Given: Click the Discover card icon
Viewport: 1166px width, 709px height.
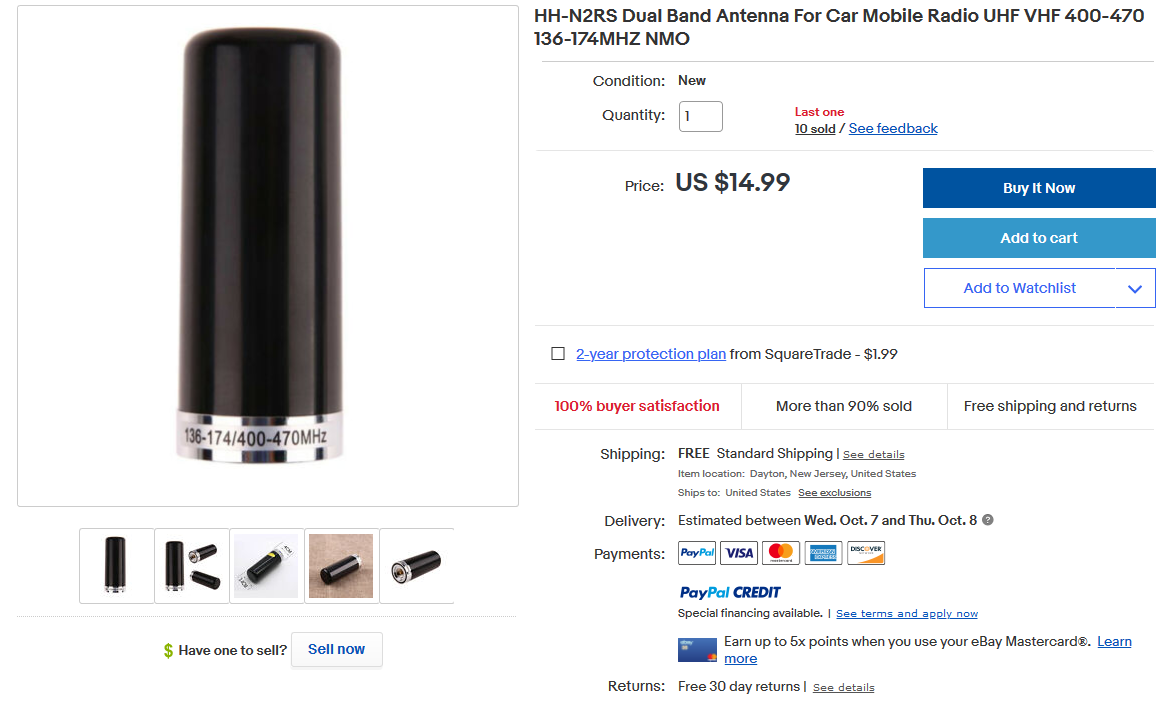Looking at the screenshot, I should [866, 553].
